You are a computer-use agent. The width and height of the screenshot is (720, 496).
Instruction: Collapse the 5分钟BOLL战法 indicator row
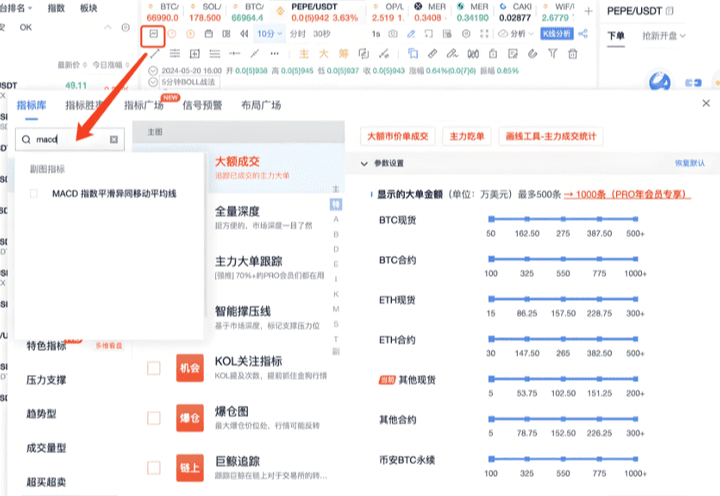(x=153, y=82)
